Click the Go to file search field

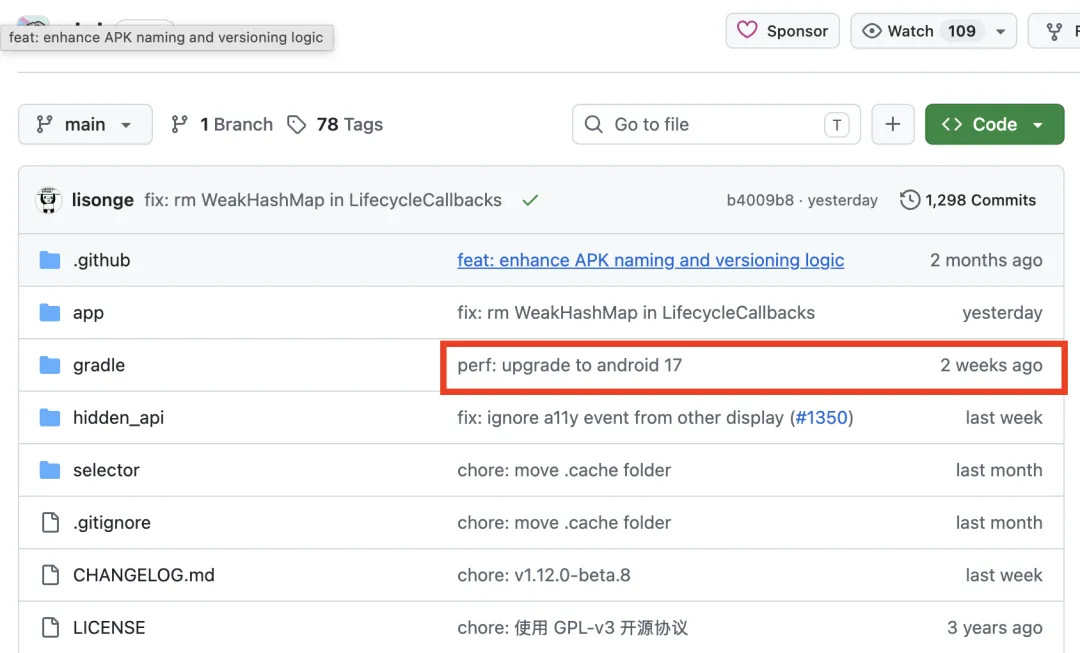tap(716, 124)
